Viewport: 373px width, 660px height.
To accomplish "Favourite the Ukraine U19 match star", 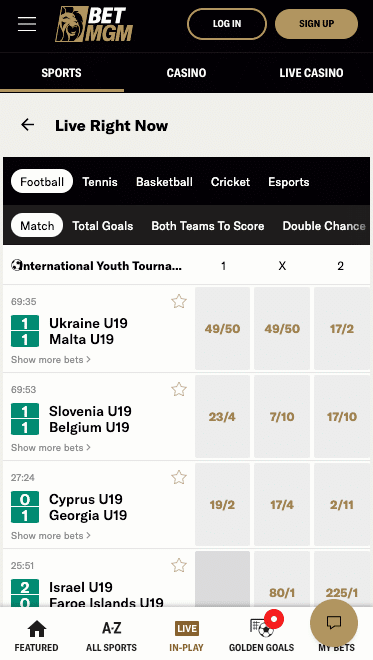I will [179, 301].
